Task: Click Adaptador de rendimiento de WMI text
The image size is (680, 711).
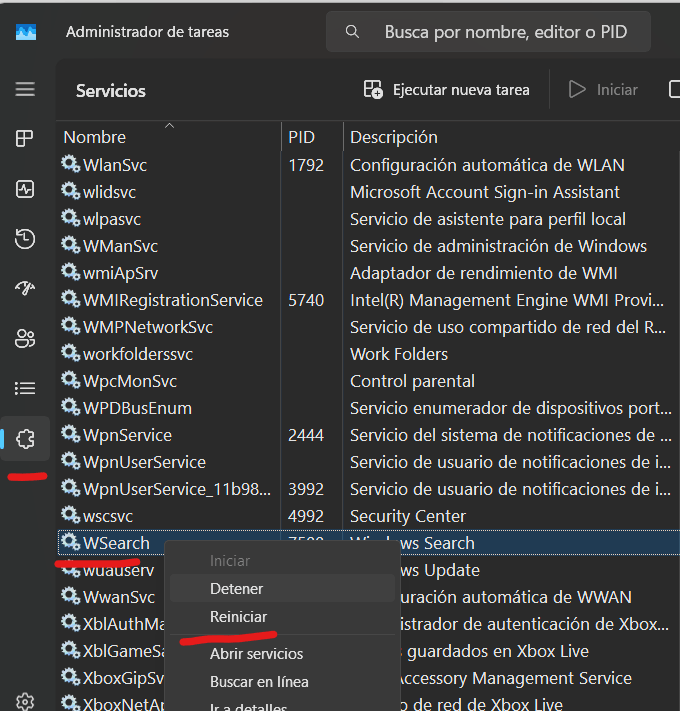Action: (x=483, y=273)
